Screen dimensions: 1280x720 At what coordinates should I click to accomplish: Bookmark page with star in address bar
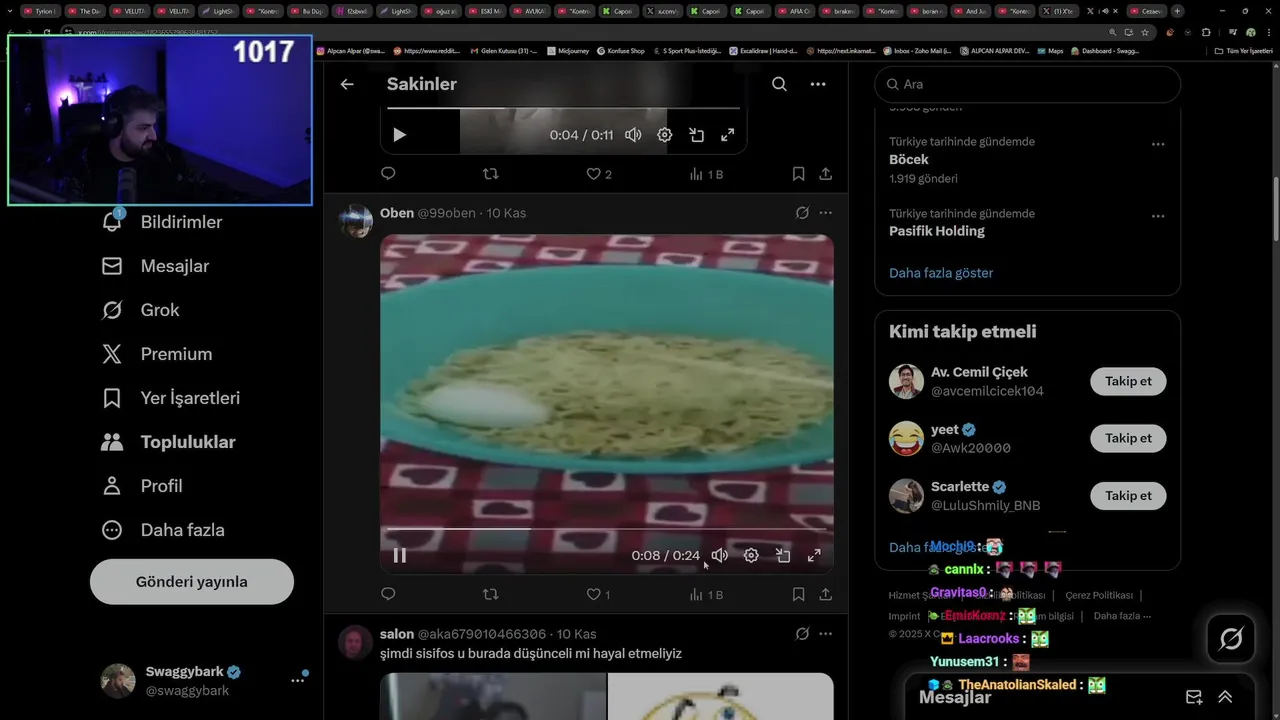tap(1147, 32)
